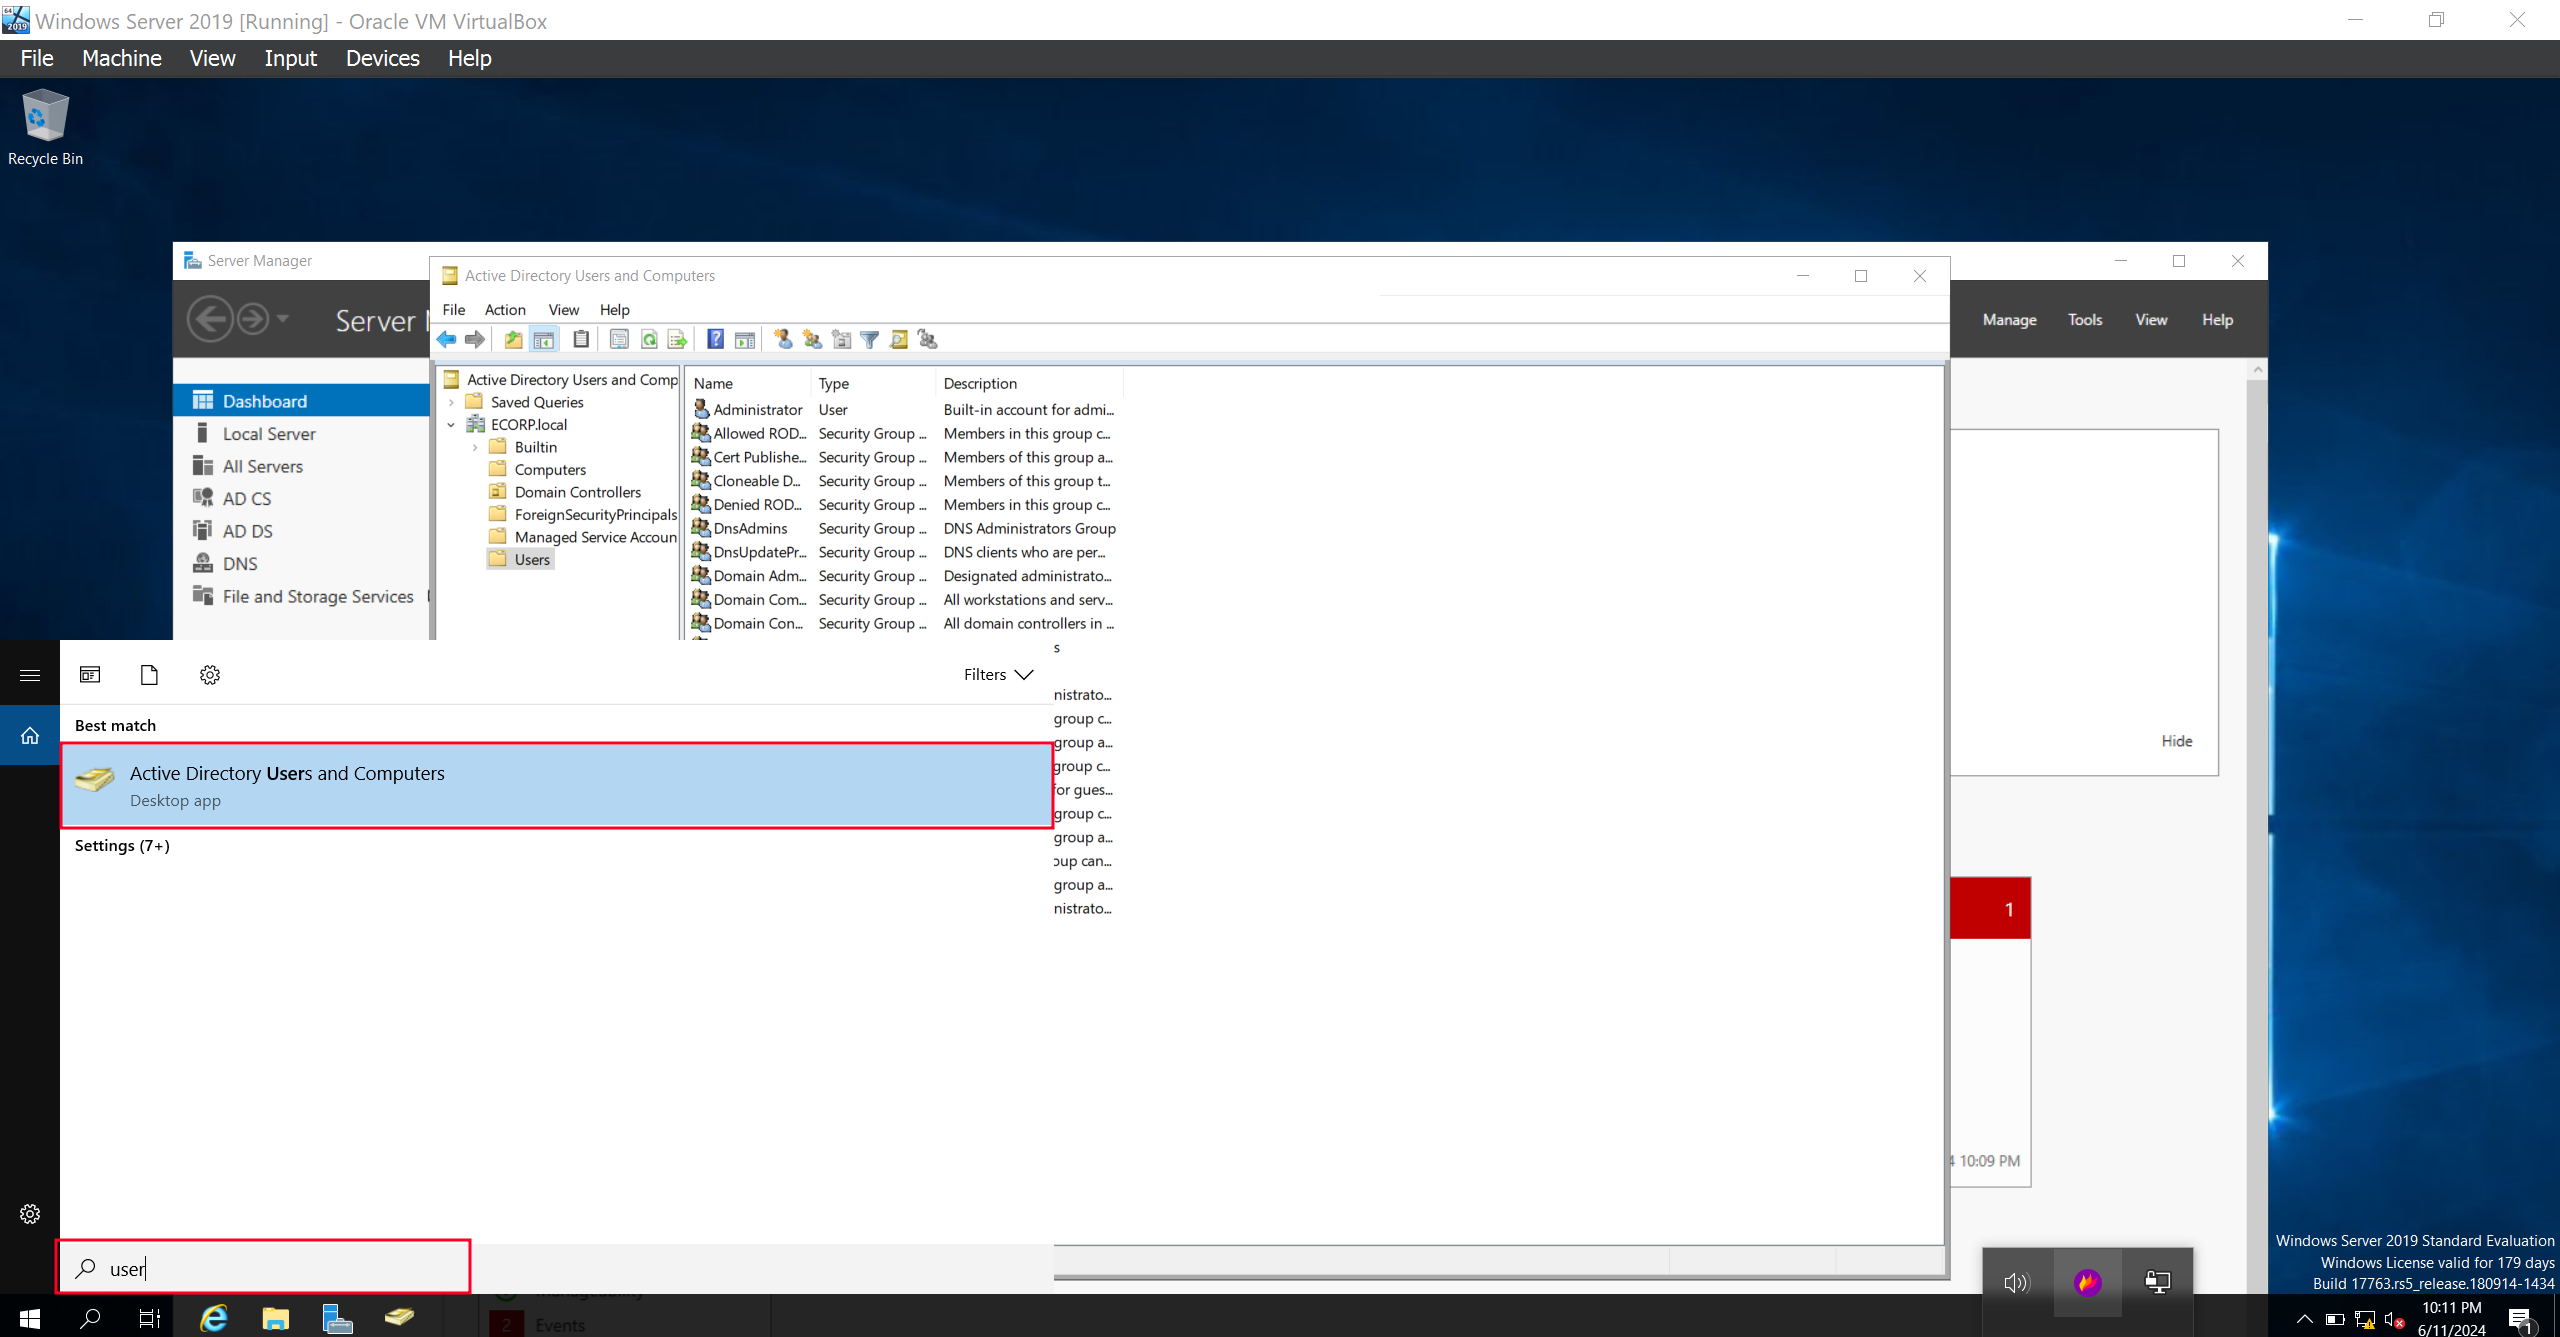Open the Help menu in Active Directory window
This screenshot has width=2560, height=1337.
pos(615,310)
